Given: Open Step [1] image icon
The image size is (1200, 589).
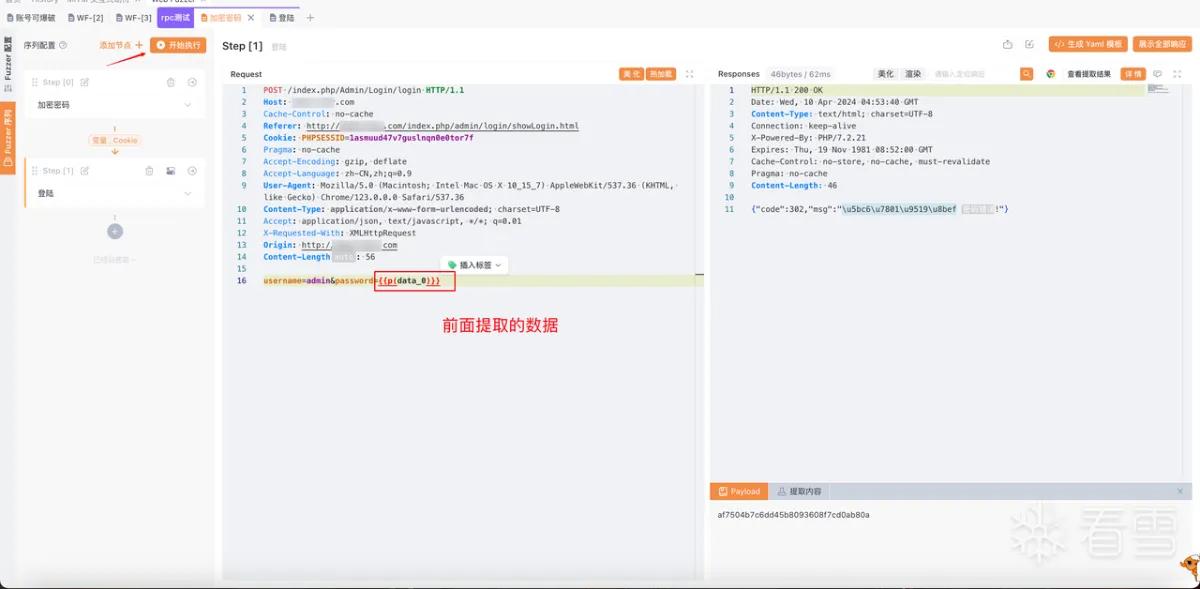Looking at the screenshot, I should coord(171,171).
